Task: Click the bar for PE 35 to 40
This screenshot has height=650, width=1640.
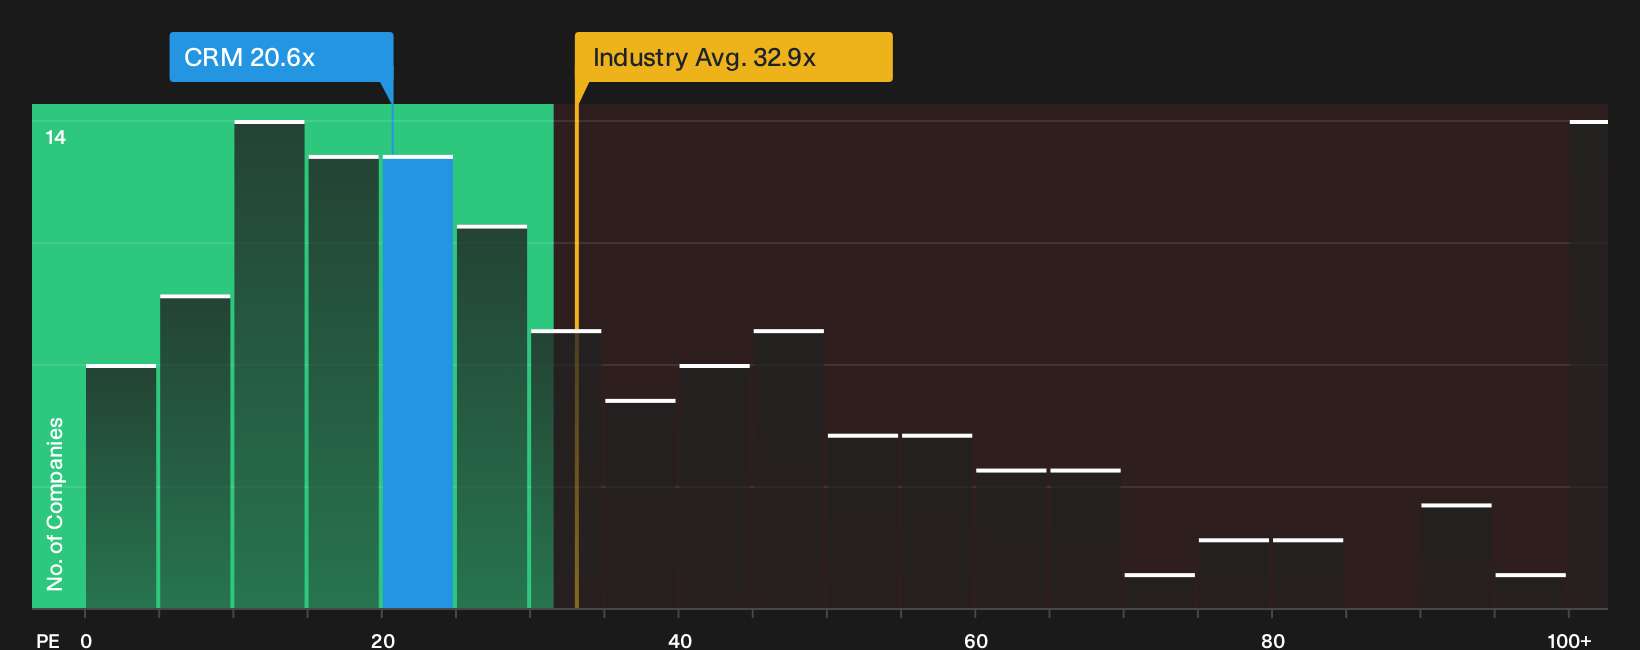Action: point(640,504)
